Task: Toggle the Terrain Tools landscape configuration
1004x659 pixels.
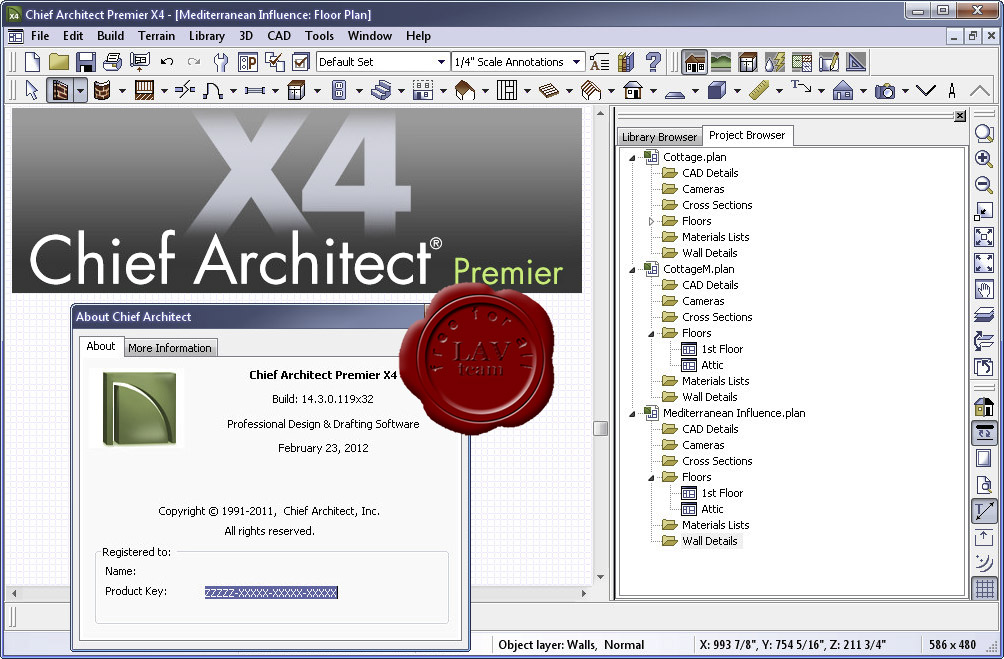Action: (721, 62)
